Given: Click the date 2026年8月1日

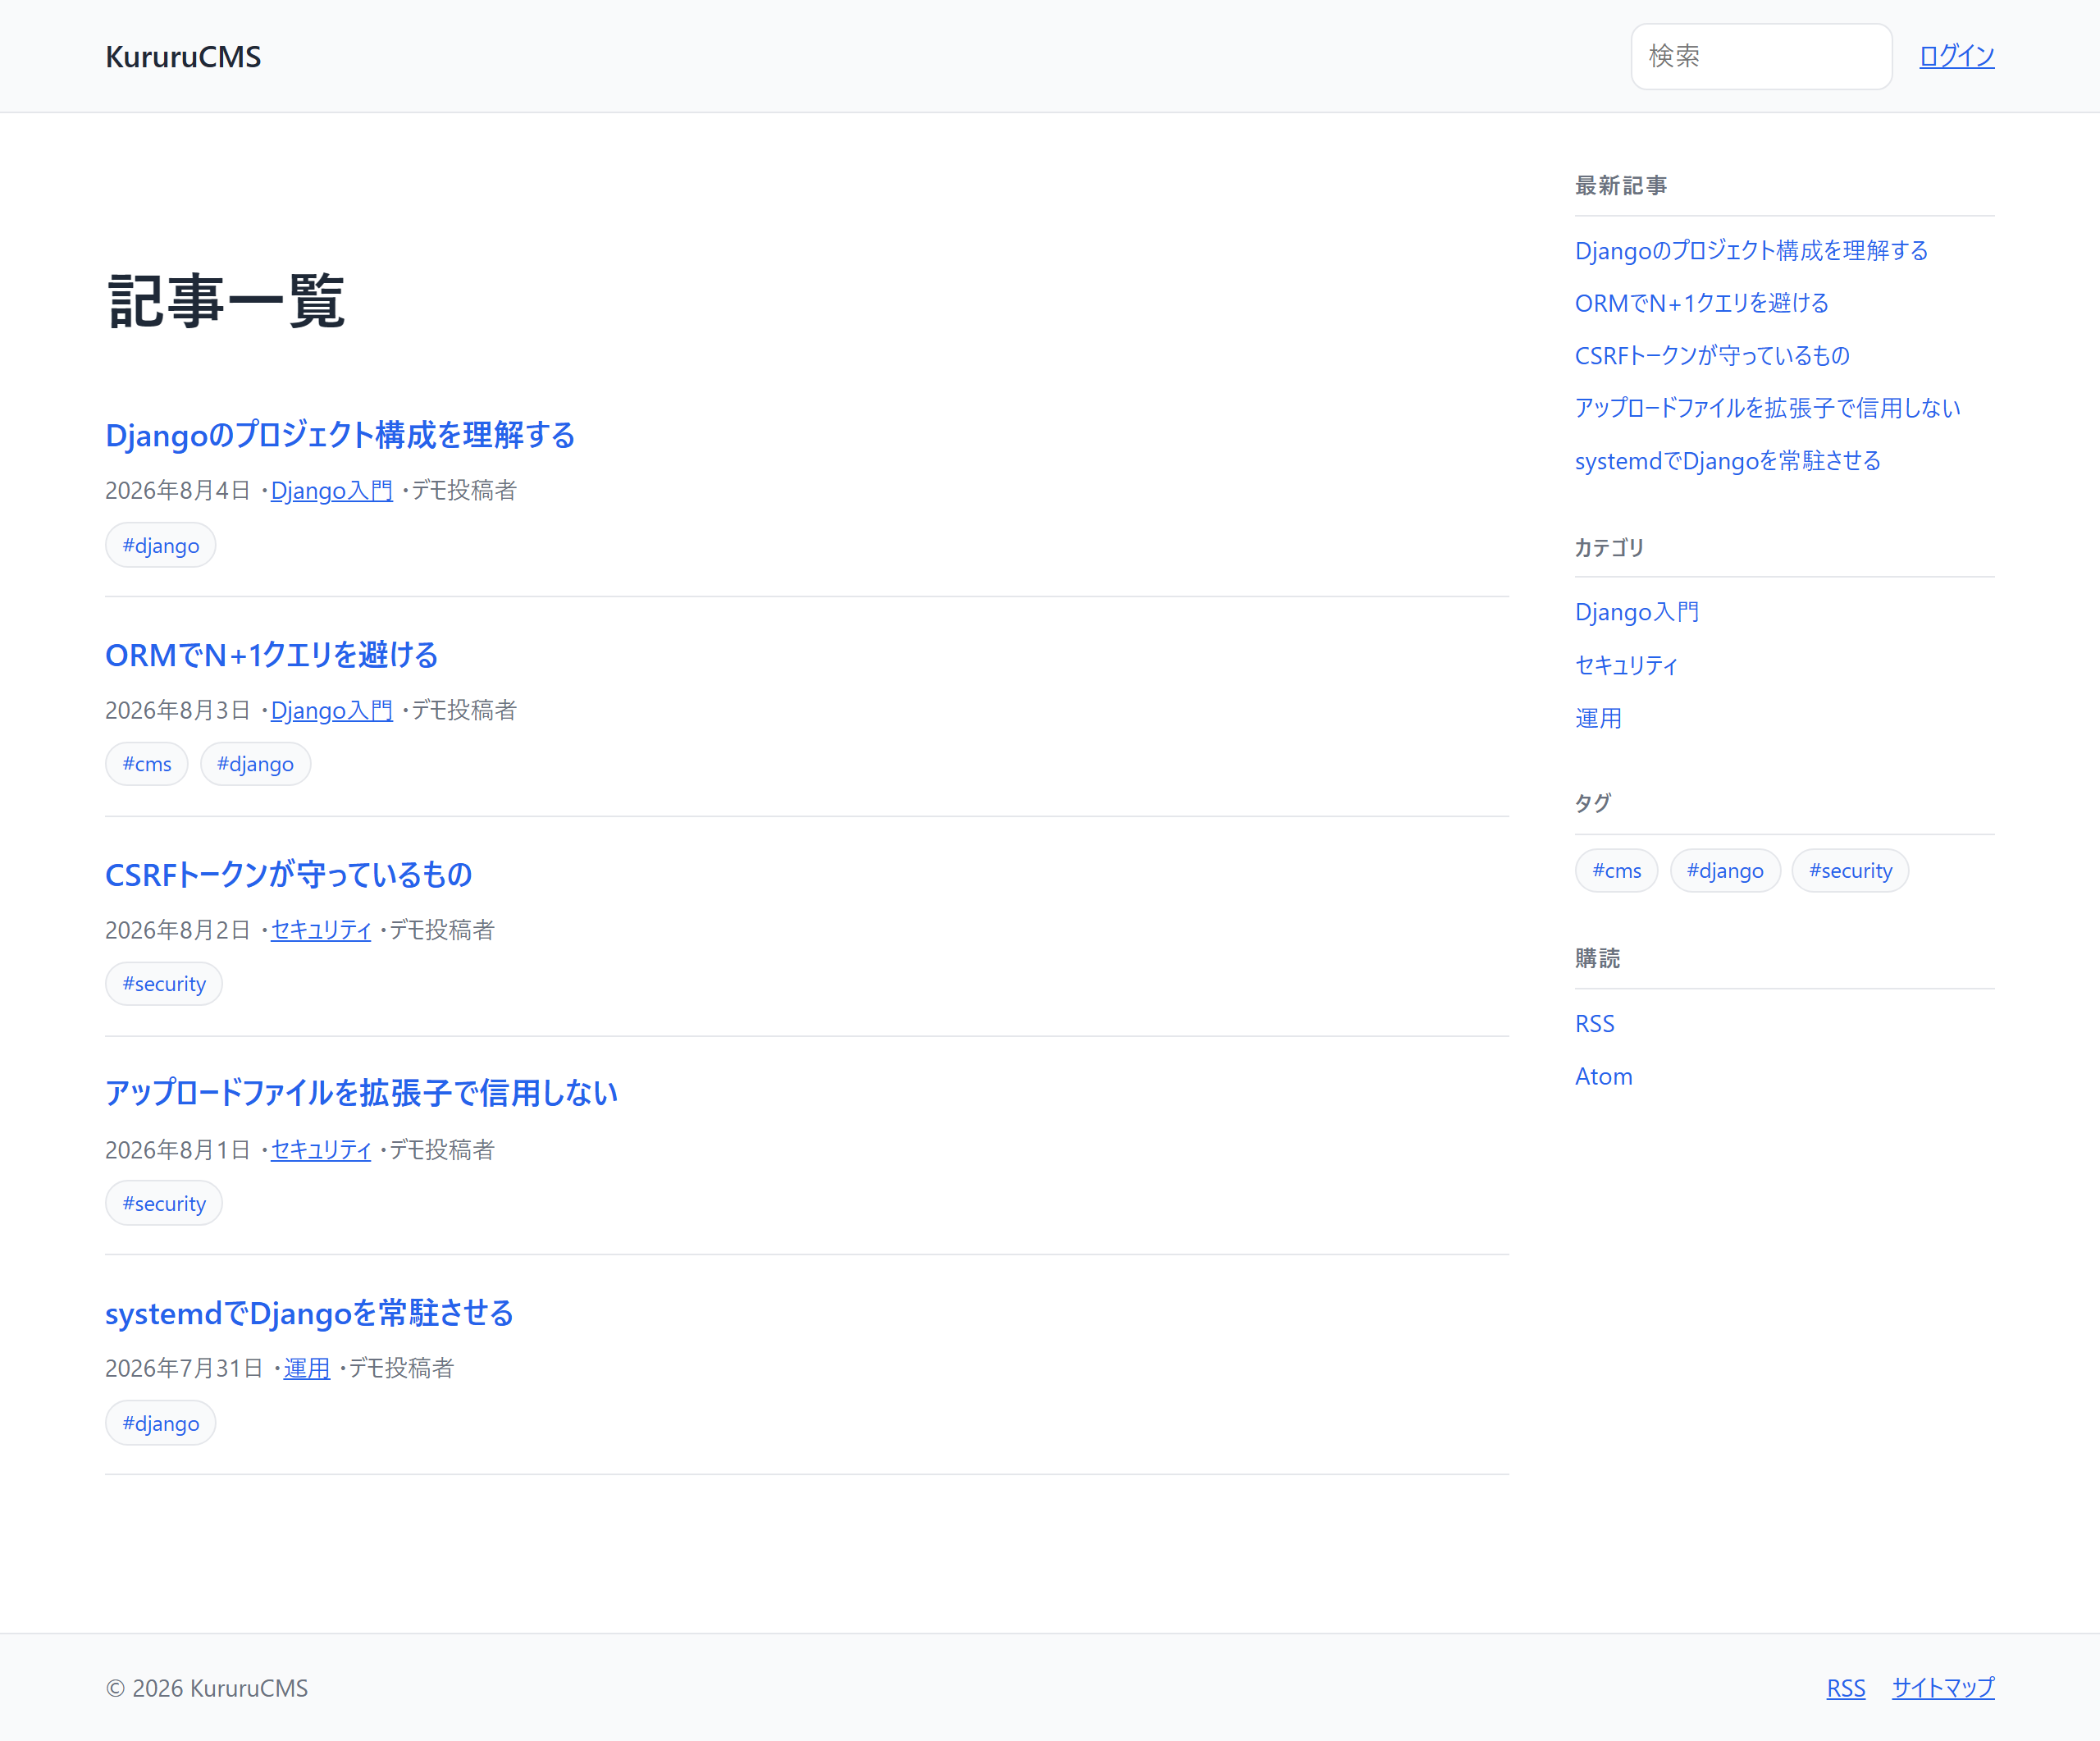Looking at the screenshot, I should (178, 1150).
